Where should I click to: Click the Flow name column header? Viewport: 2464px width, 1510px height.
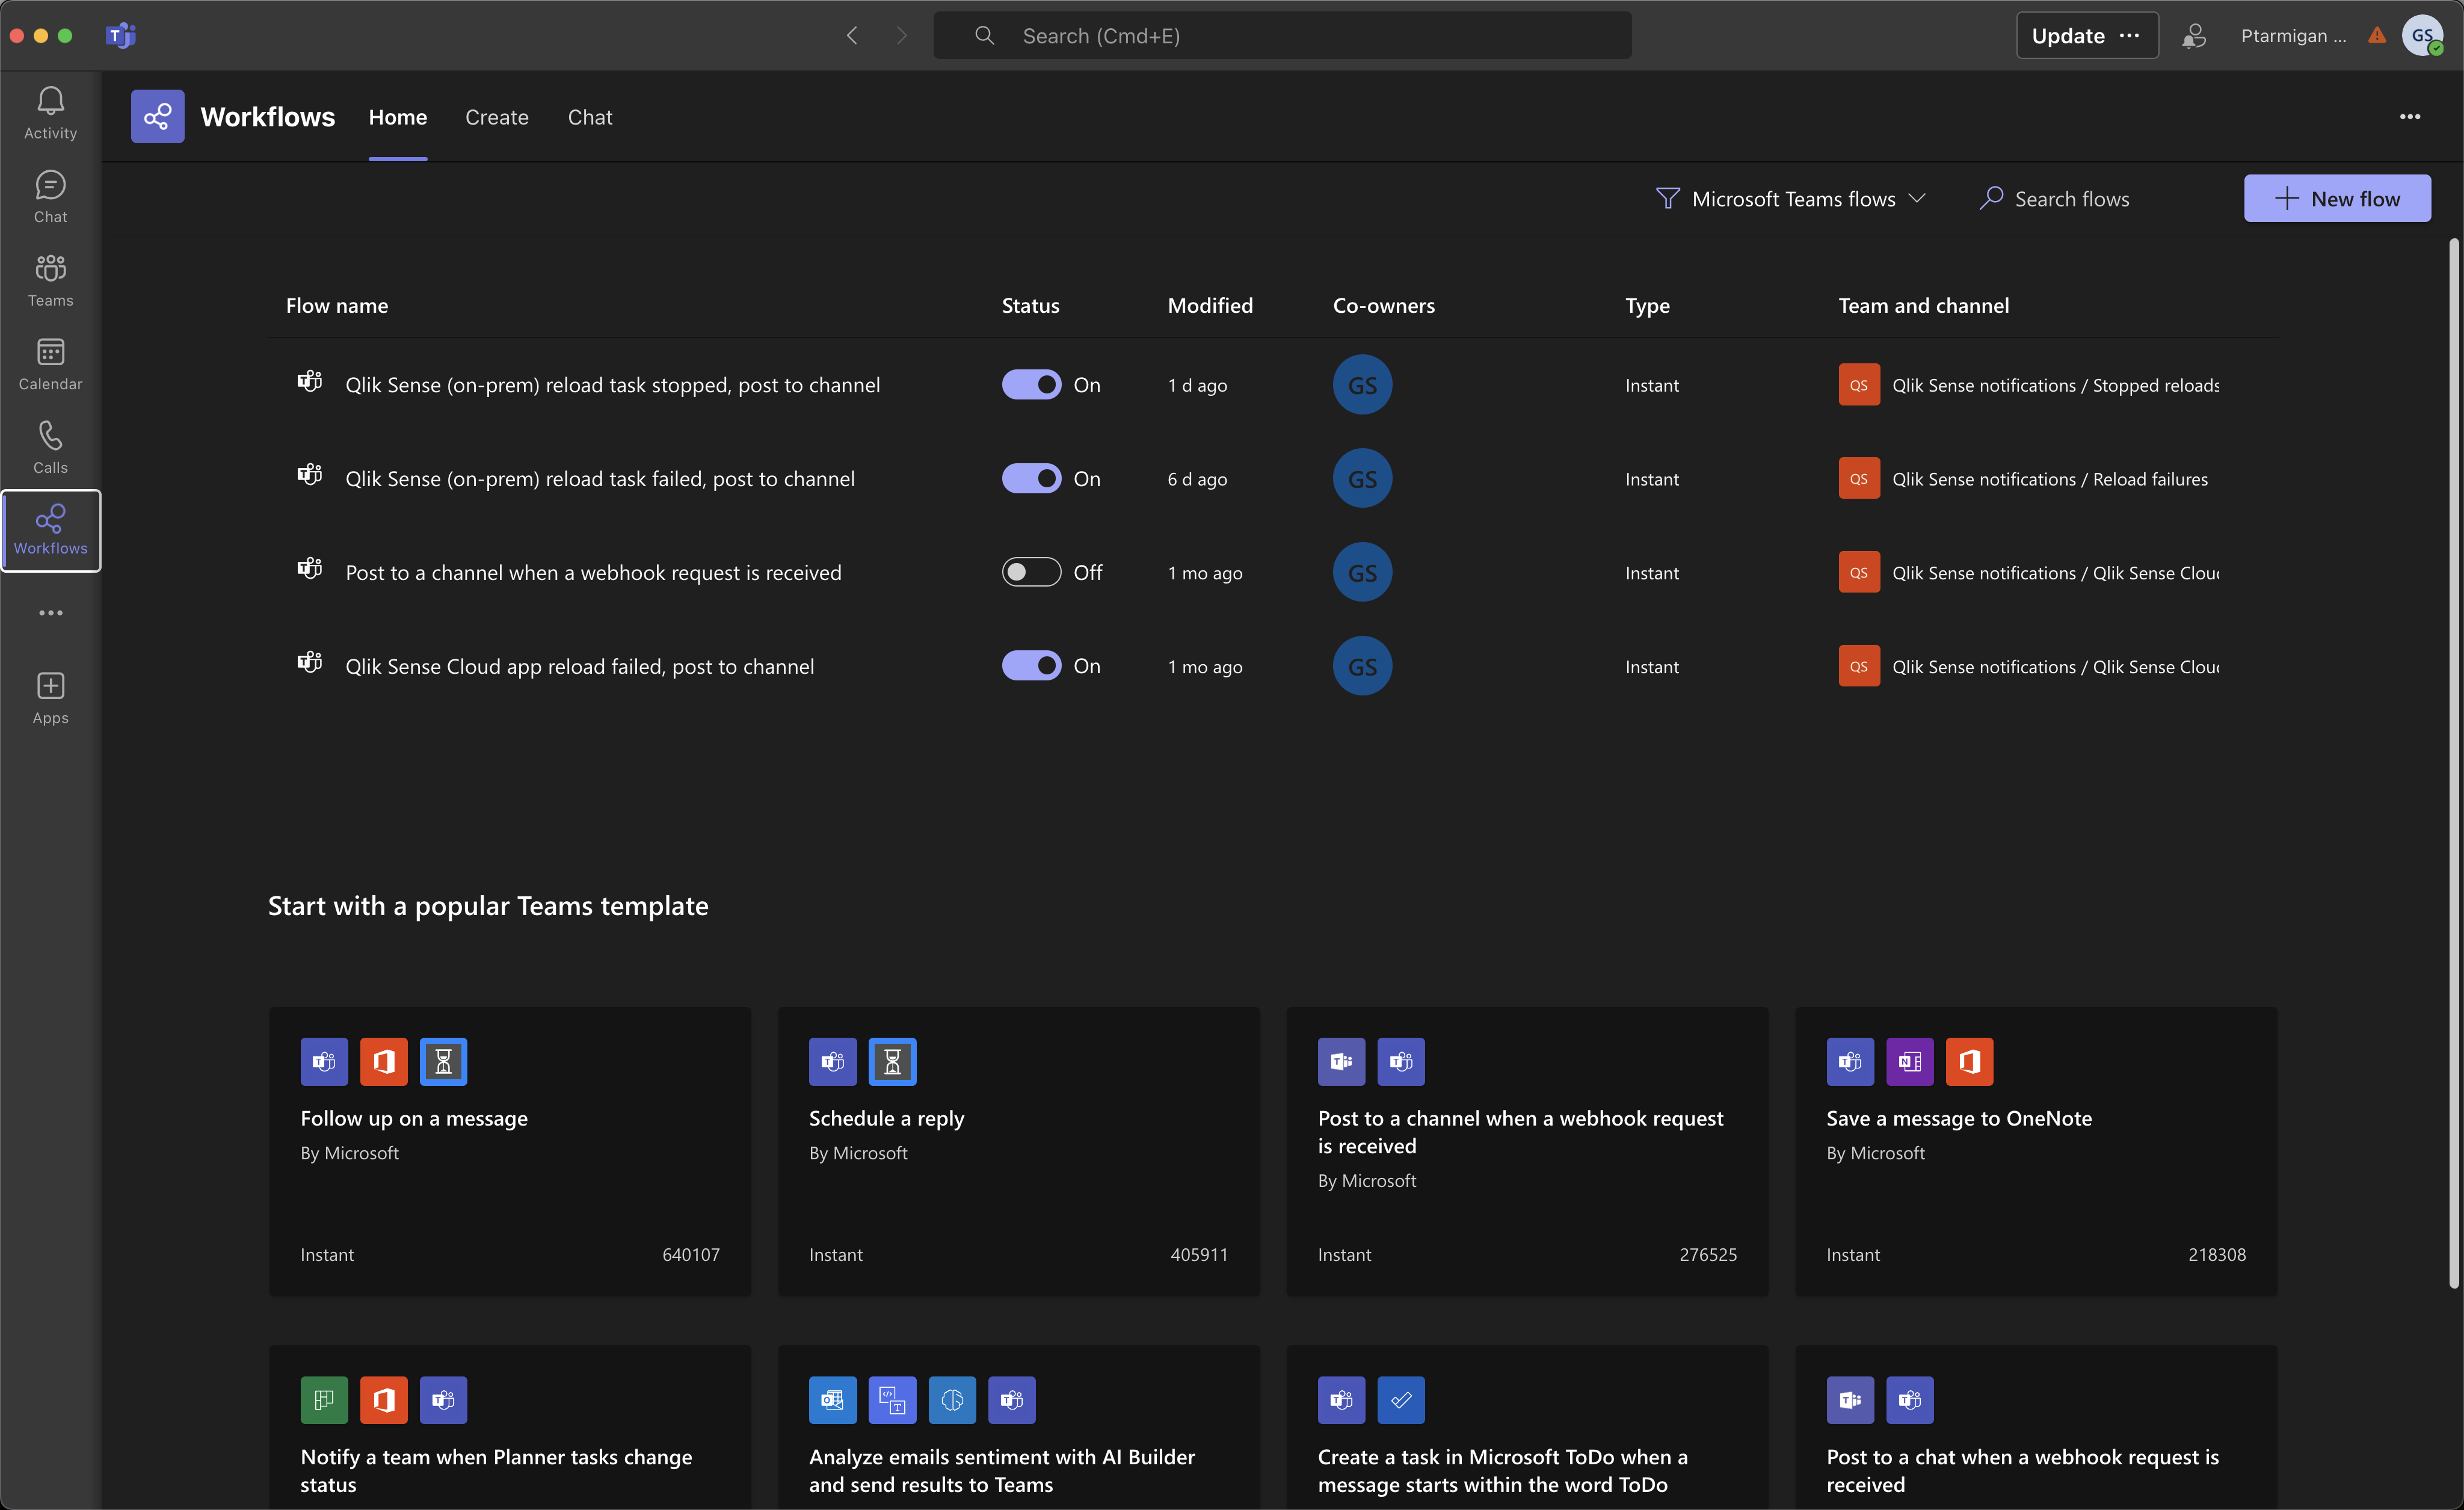(337, 306)
